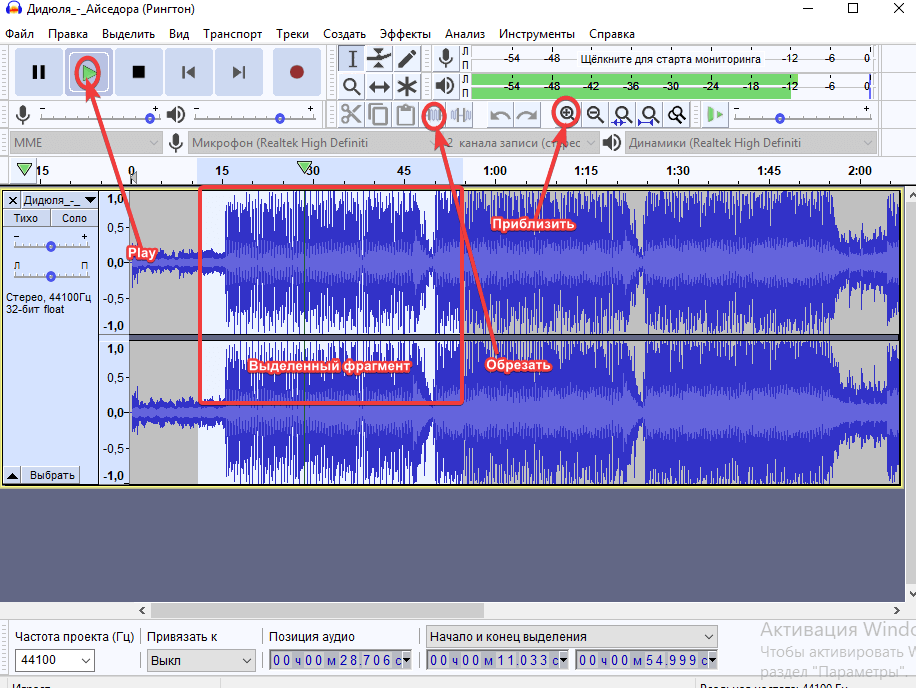Open the Эффекты menu

coord(405,33)
